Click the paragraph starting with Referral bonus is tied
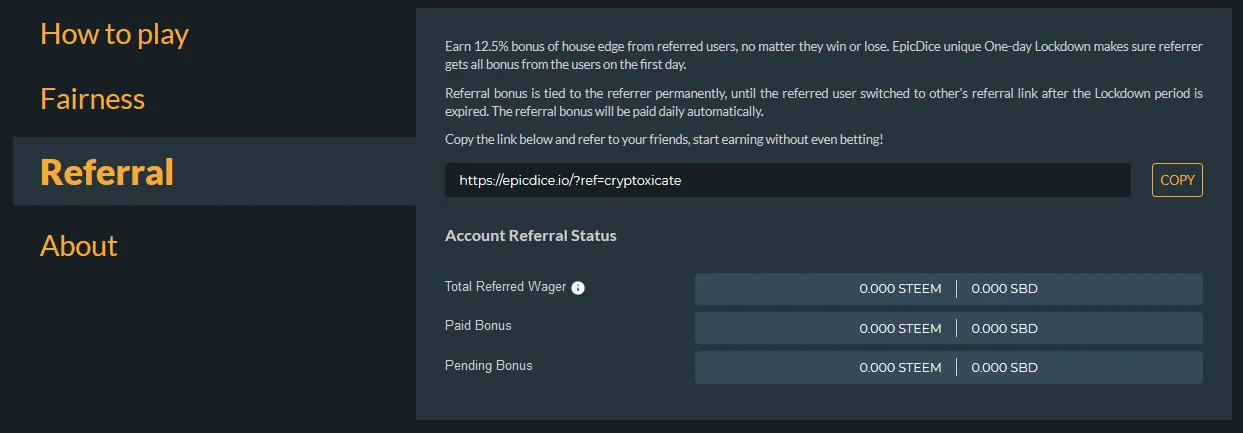This screenshot has height=433, width=1243. click(x=823, y=102)
